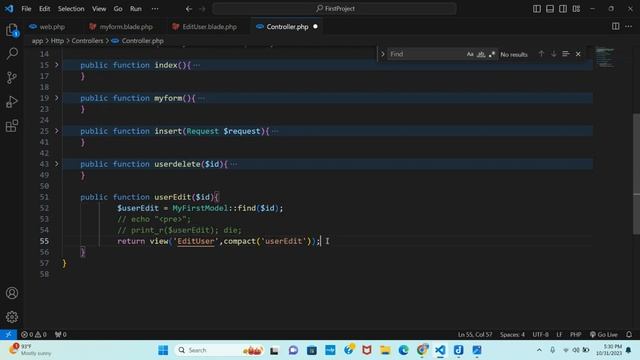Viewport: 640px width, 360px height.
Task: Toggle Find in Selection
Action: 566,54
